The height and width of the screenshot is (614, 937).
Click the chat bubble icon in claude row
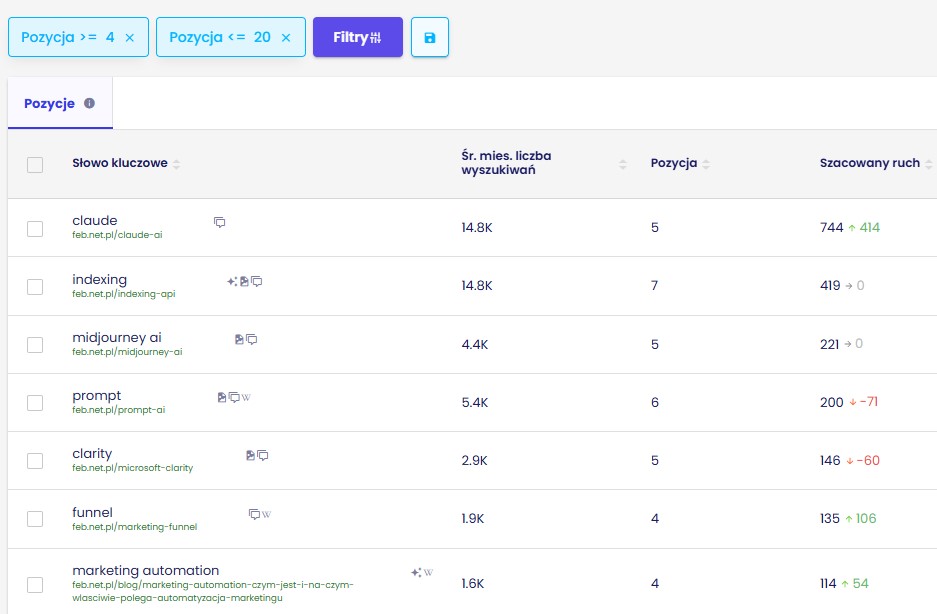coord(219,222)
